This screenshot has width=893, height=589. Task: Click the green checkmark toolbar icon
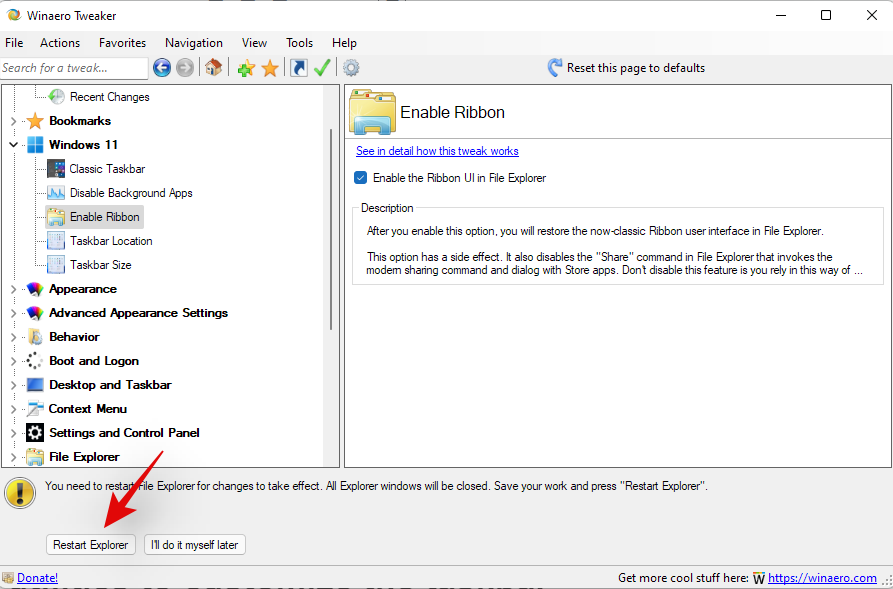click(x=322, y=68)
